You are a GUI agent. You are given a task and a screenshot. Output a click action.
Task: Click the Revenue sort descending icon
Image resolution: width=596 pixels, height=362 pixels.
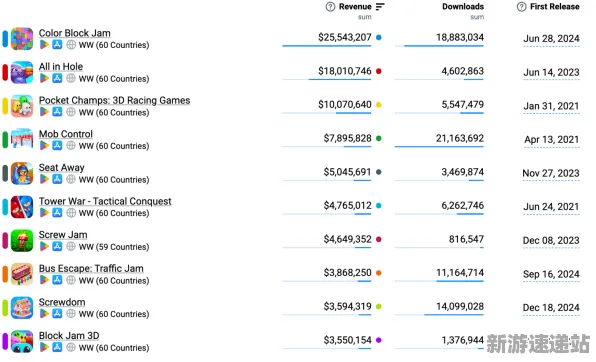pos(380,7)
